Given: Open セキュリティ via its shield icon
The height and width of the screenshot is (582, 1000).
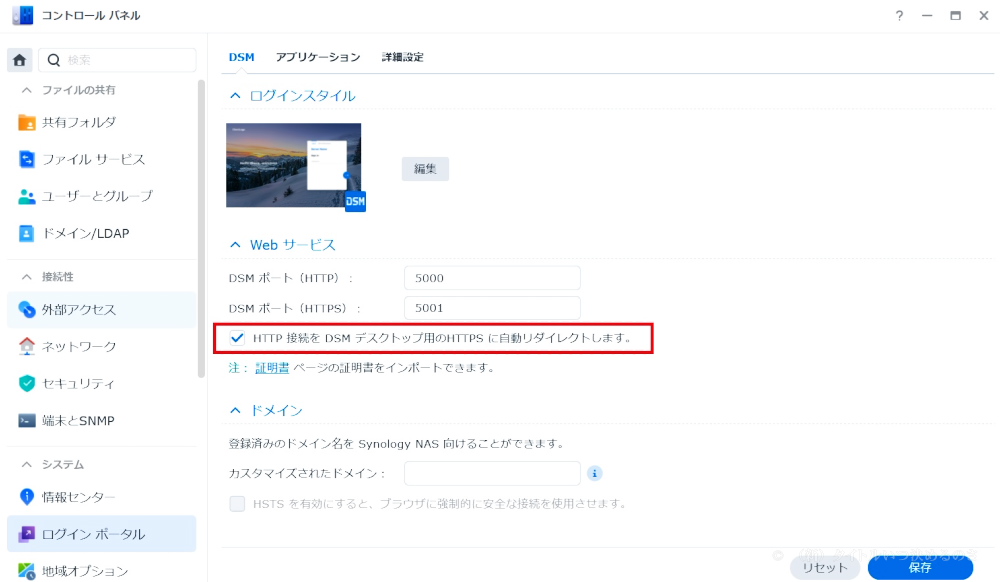Looking at the screenshot, I should (x=27, y=383).
